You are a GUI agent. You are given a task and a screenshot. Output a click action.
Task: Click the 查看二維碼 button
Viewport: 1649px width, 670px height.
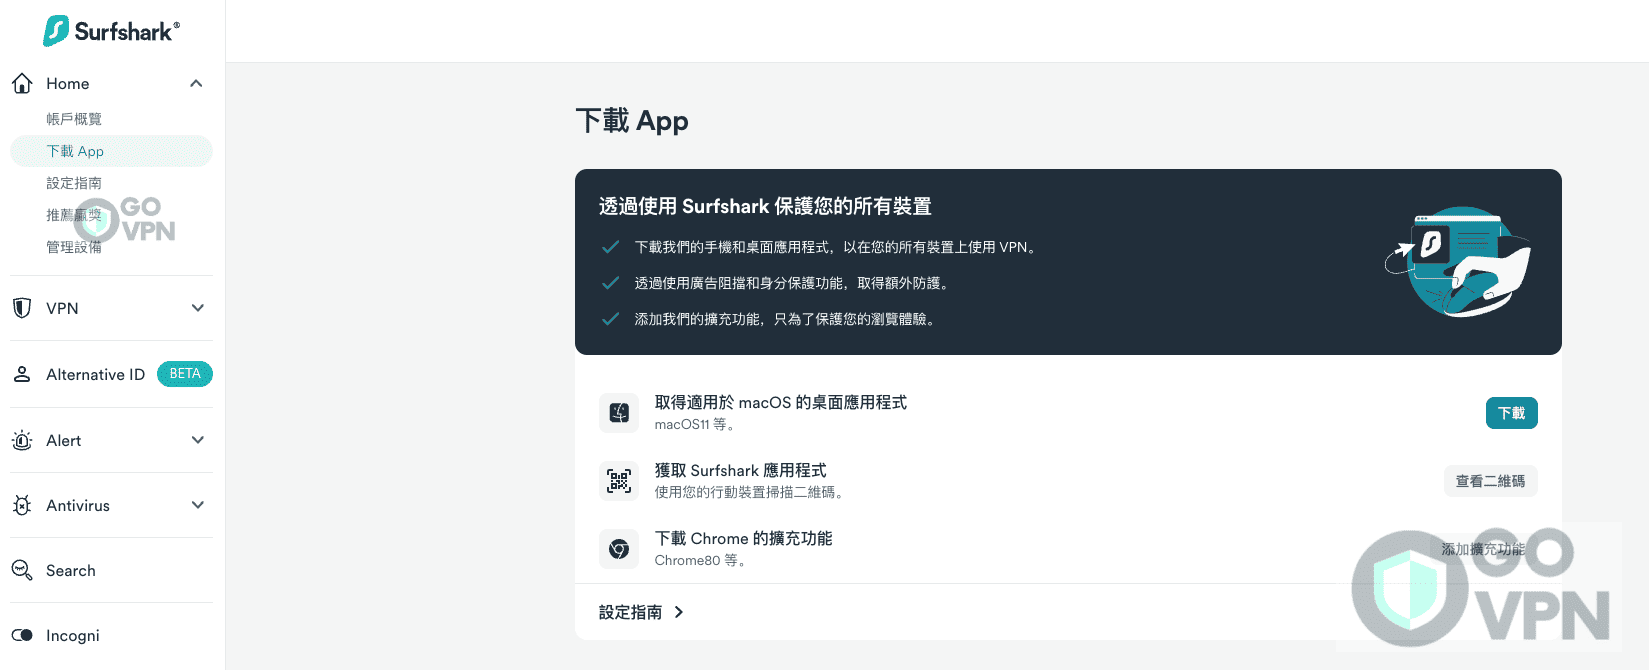click(x=1490, y=481)
